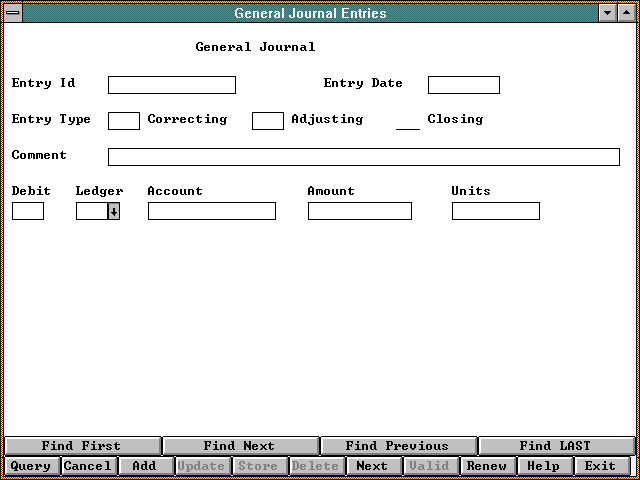640x480 pixels.
Task: Click the Find First button
Action: click(82, 446)
